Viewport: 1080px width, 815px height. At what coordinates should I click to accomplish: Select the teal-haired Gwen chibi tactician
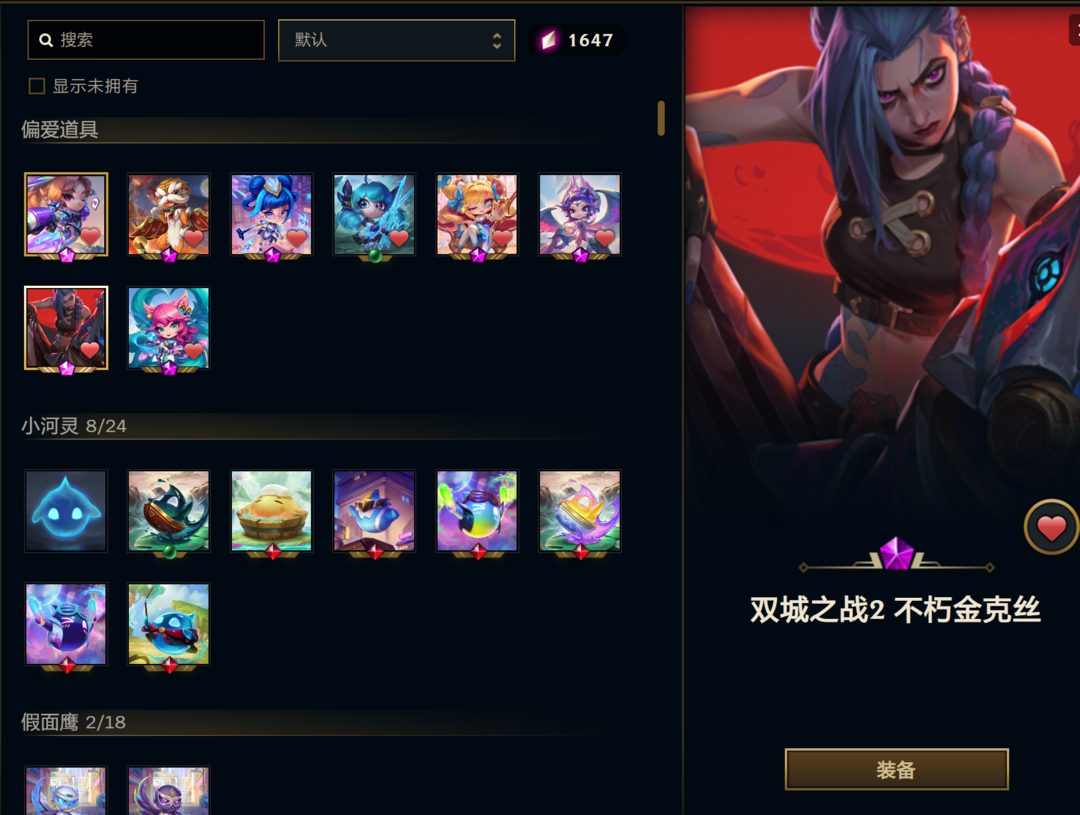[374, 214]
